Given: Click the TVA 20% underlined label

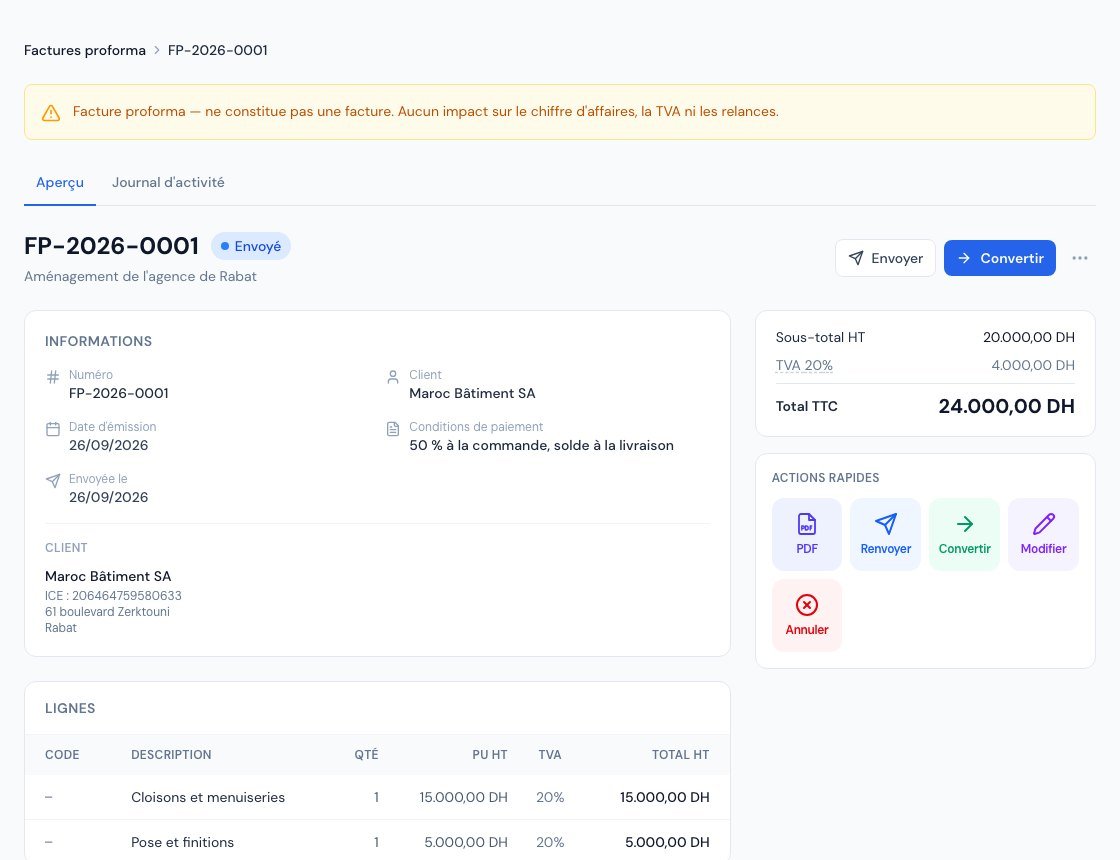Looking at the screenshot, I should [804, 365].
